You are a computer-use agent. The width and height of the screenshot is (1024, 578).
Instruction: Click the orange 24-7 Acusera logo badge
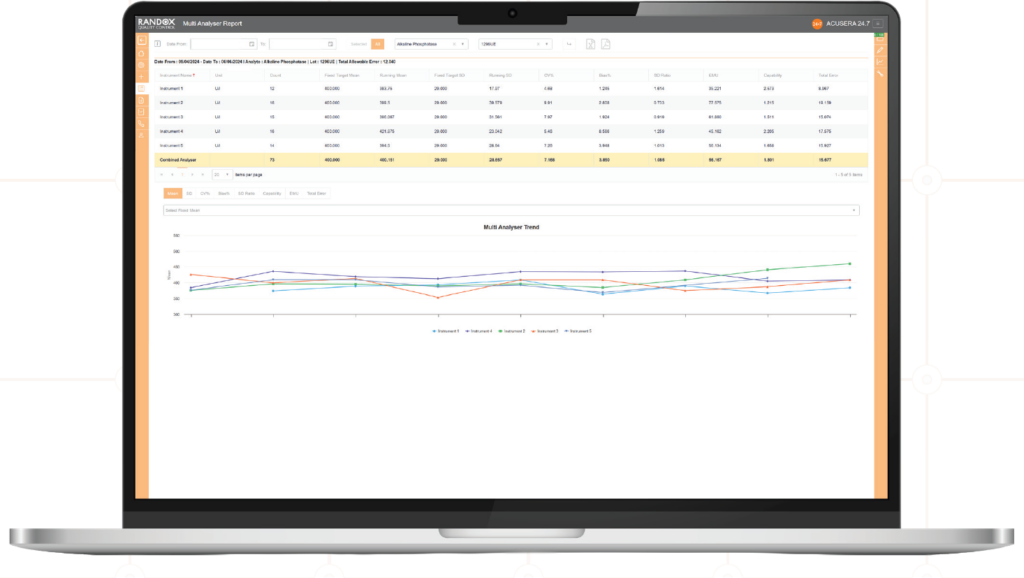[817, 24]
